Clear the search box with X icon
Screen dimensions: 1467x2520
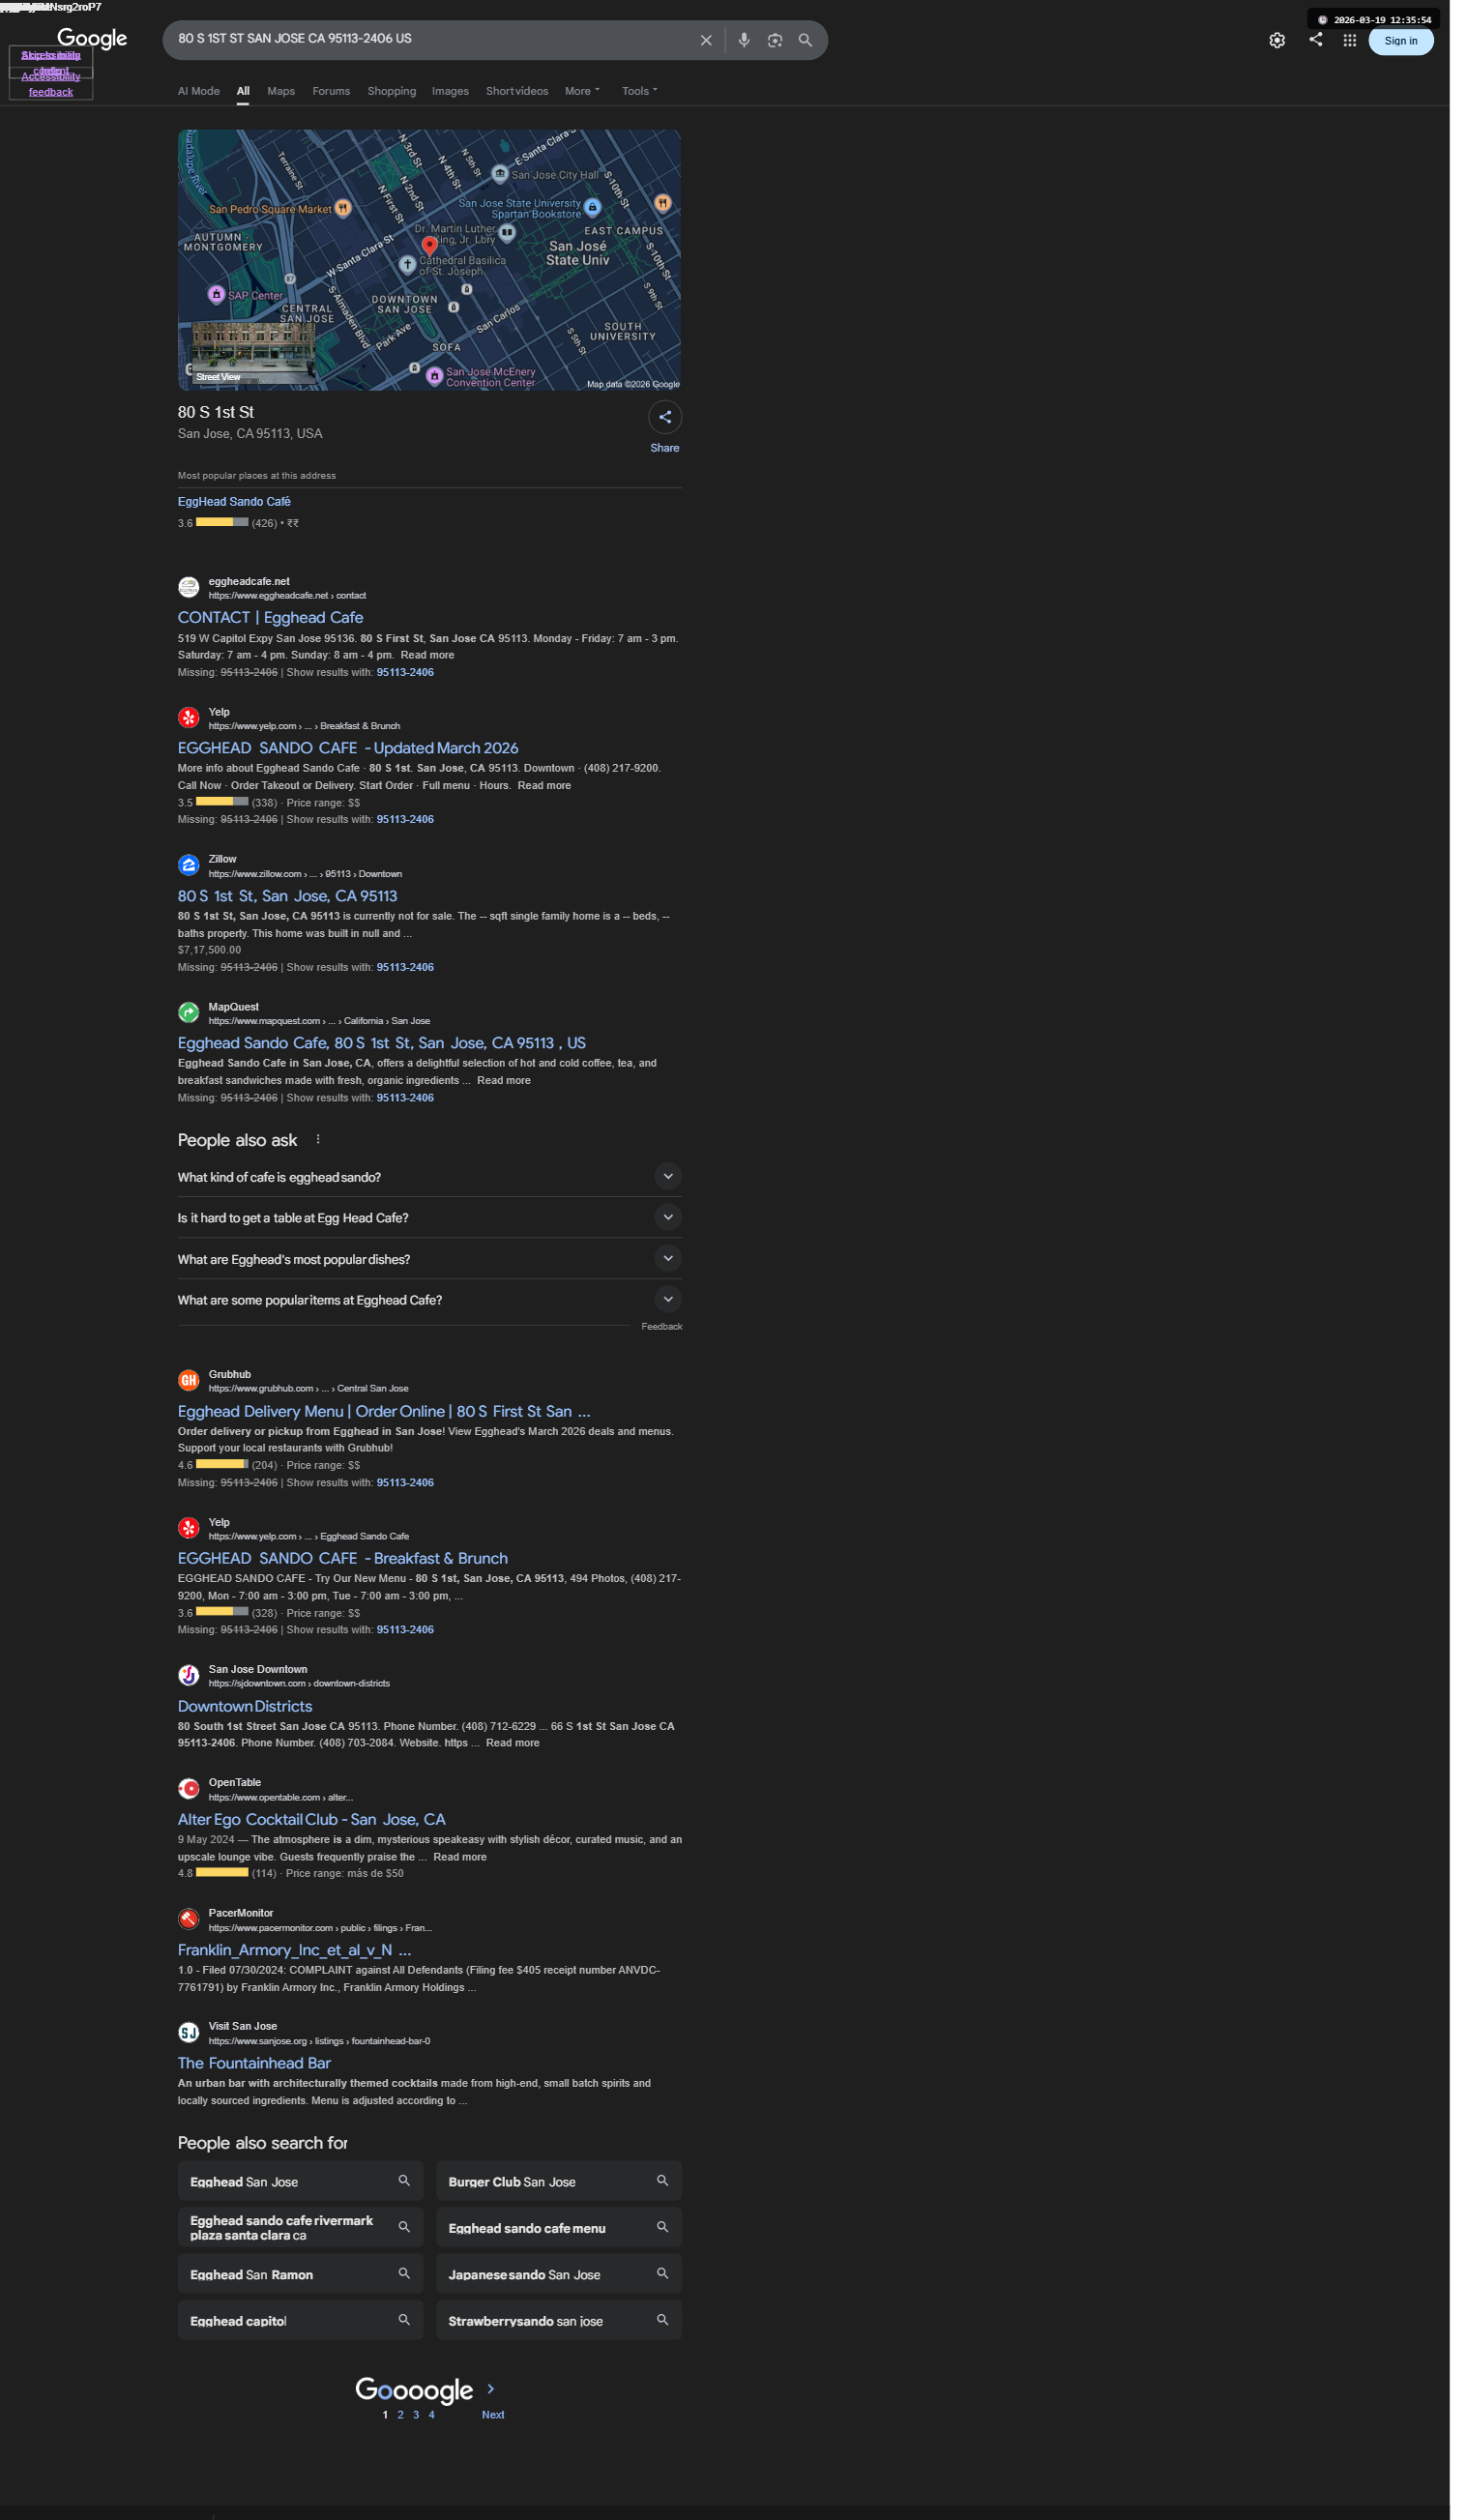coord(706,40)
